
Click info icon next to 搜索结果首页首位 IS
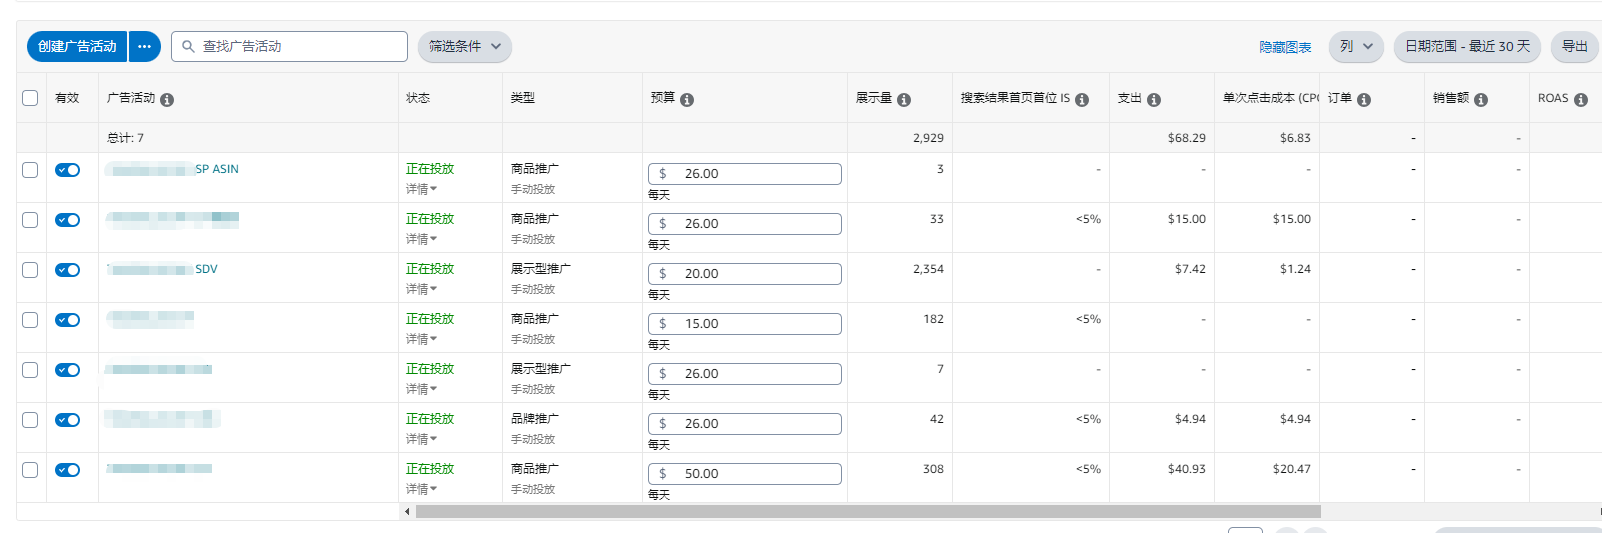coord(1082,100)
